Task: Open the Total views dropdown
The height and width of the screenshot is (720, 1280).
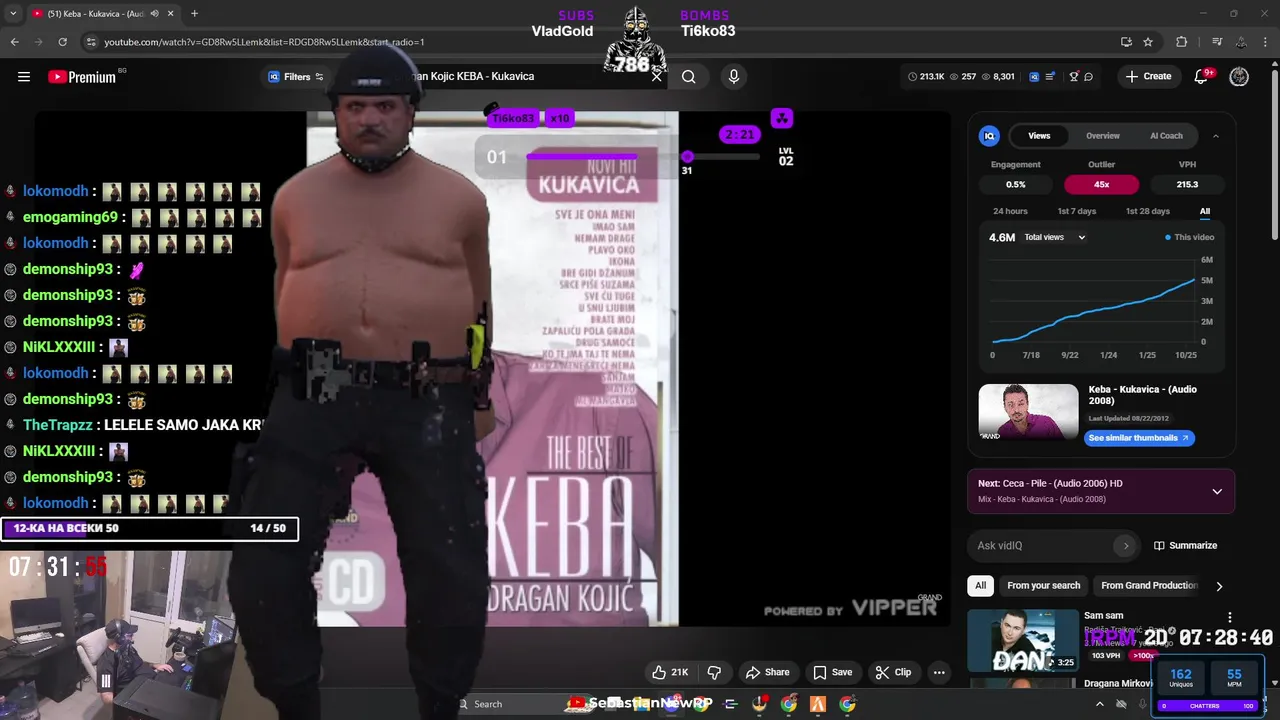Action: [1055, 237]
